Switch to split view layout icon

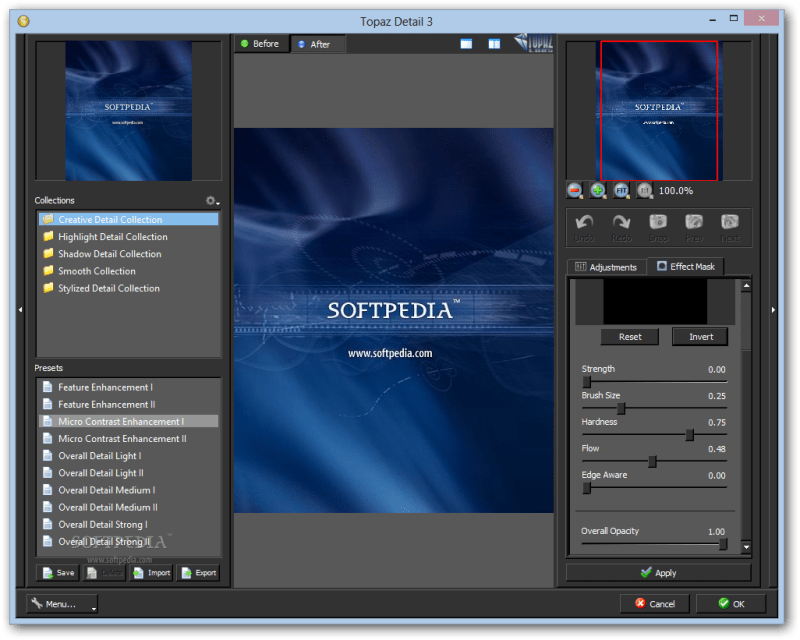pyautogui.click(x=494, y=44)
